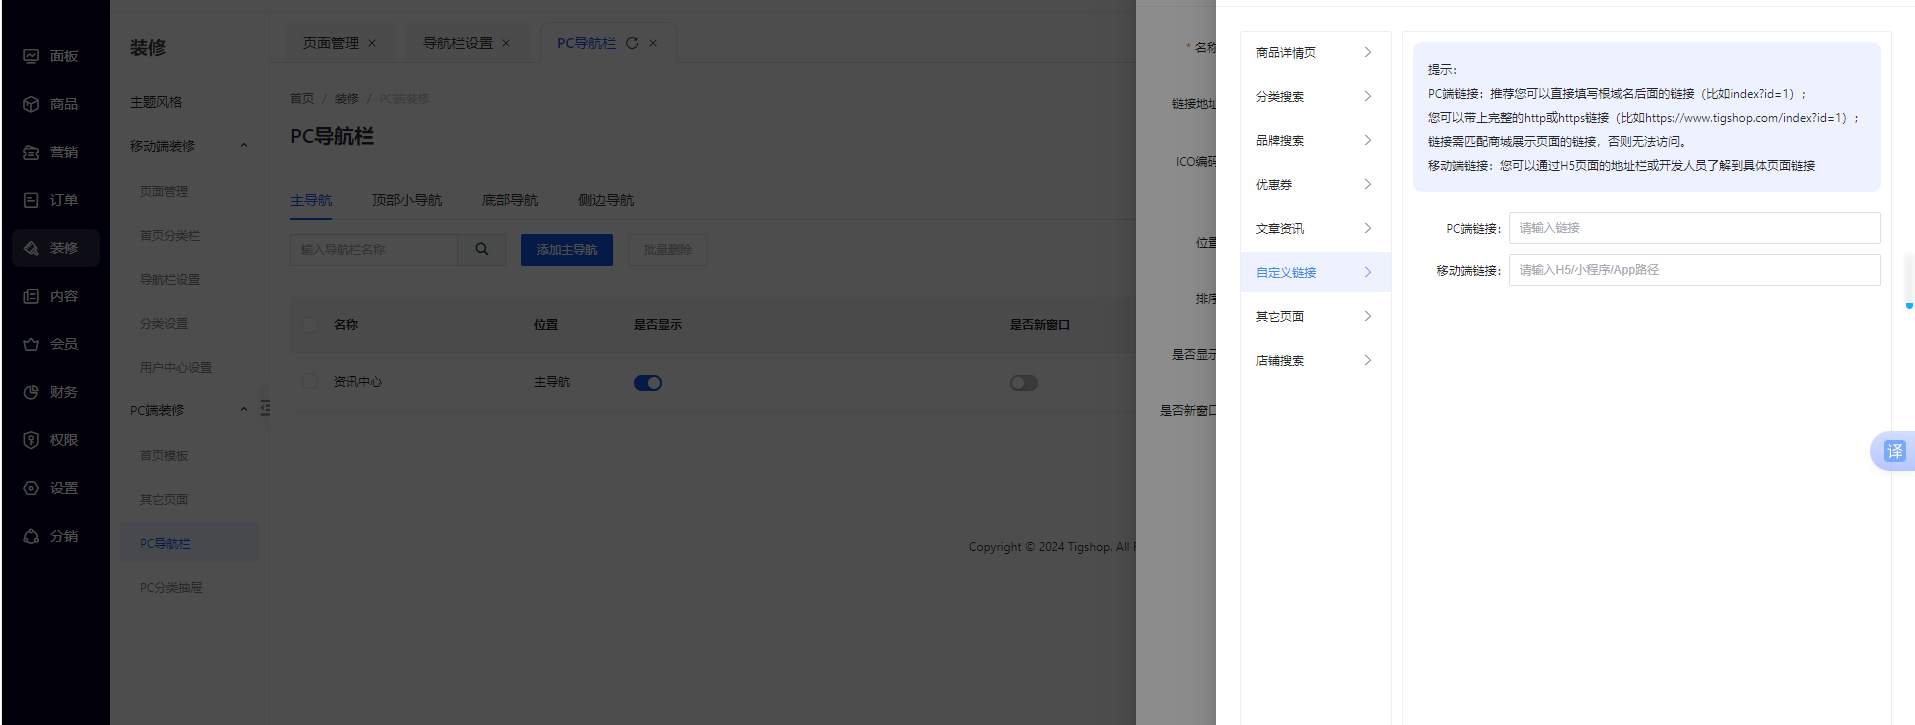Expand the 品牌搜索 link category
1915x725 pixels.
point(1315,140)
